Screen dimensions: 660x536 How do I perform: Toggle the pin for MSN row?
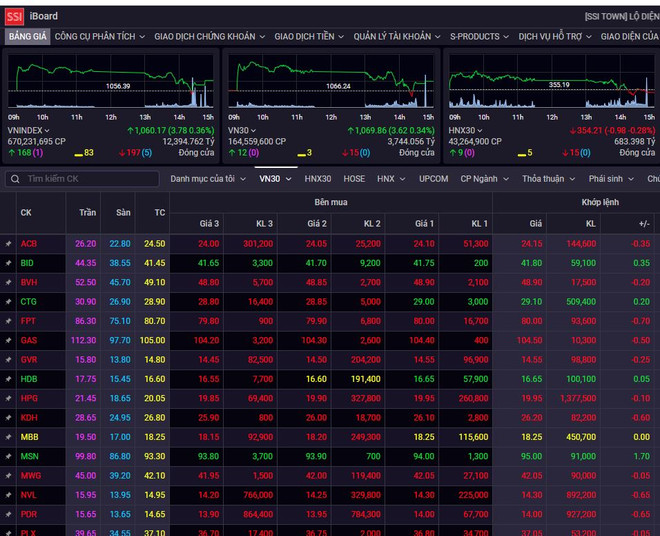tap(8, 456)
